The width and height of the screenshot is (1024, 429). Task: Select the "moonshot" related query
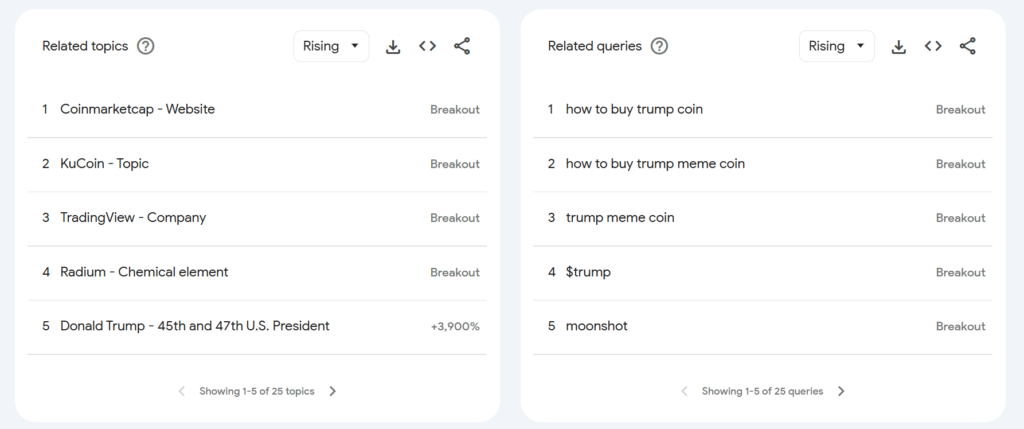(597, 326)
